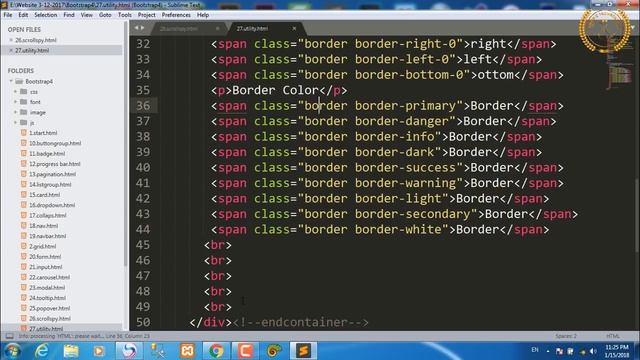Viewport: 640px width, 360px height.
Task: Close 27.utility.html in Open Files list
Action: point(11,50)
